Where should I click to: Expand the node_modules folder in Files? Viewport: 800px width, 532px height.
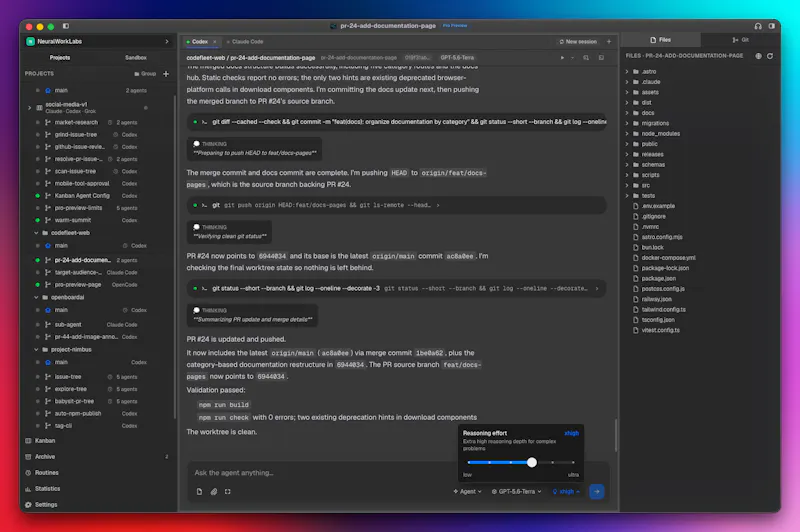pyautogui.click(x=627, y=134)
